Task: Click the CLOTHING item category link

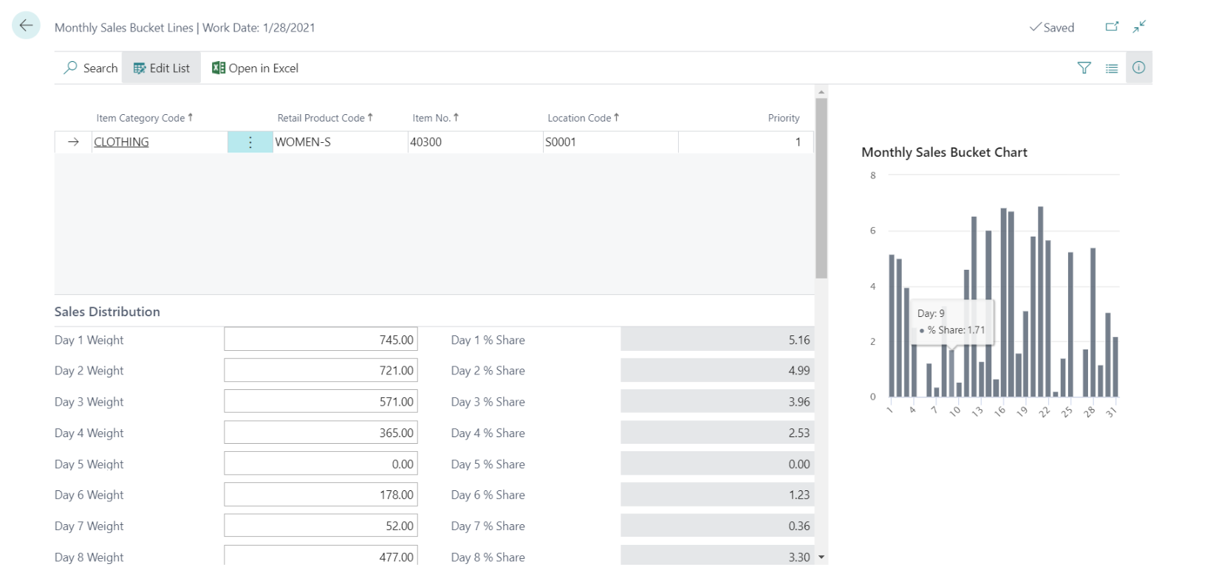Action: [121, 142]
